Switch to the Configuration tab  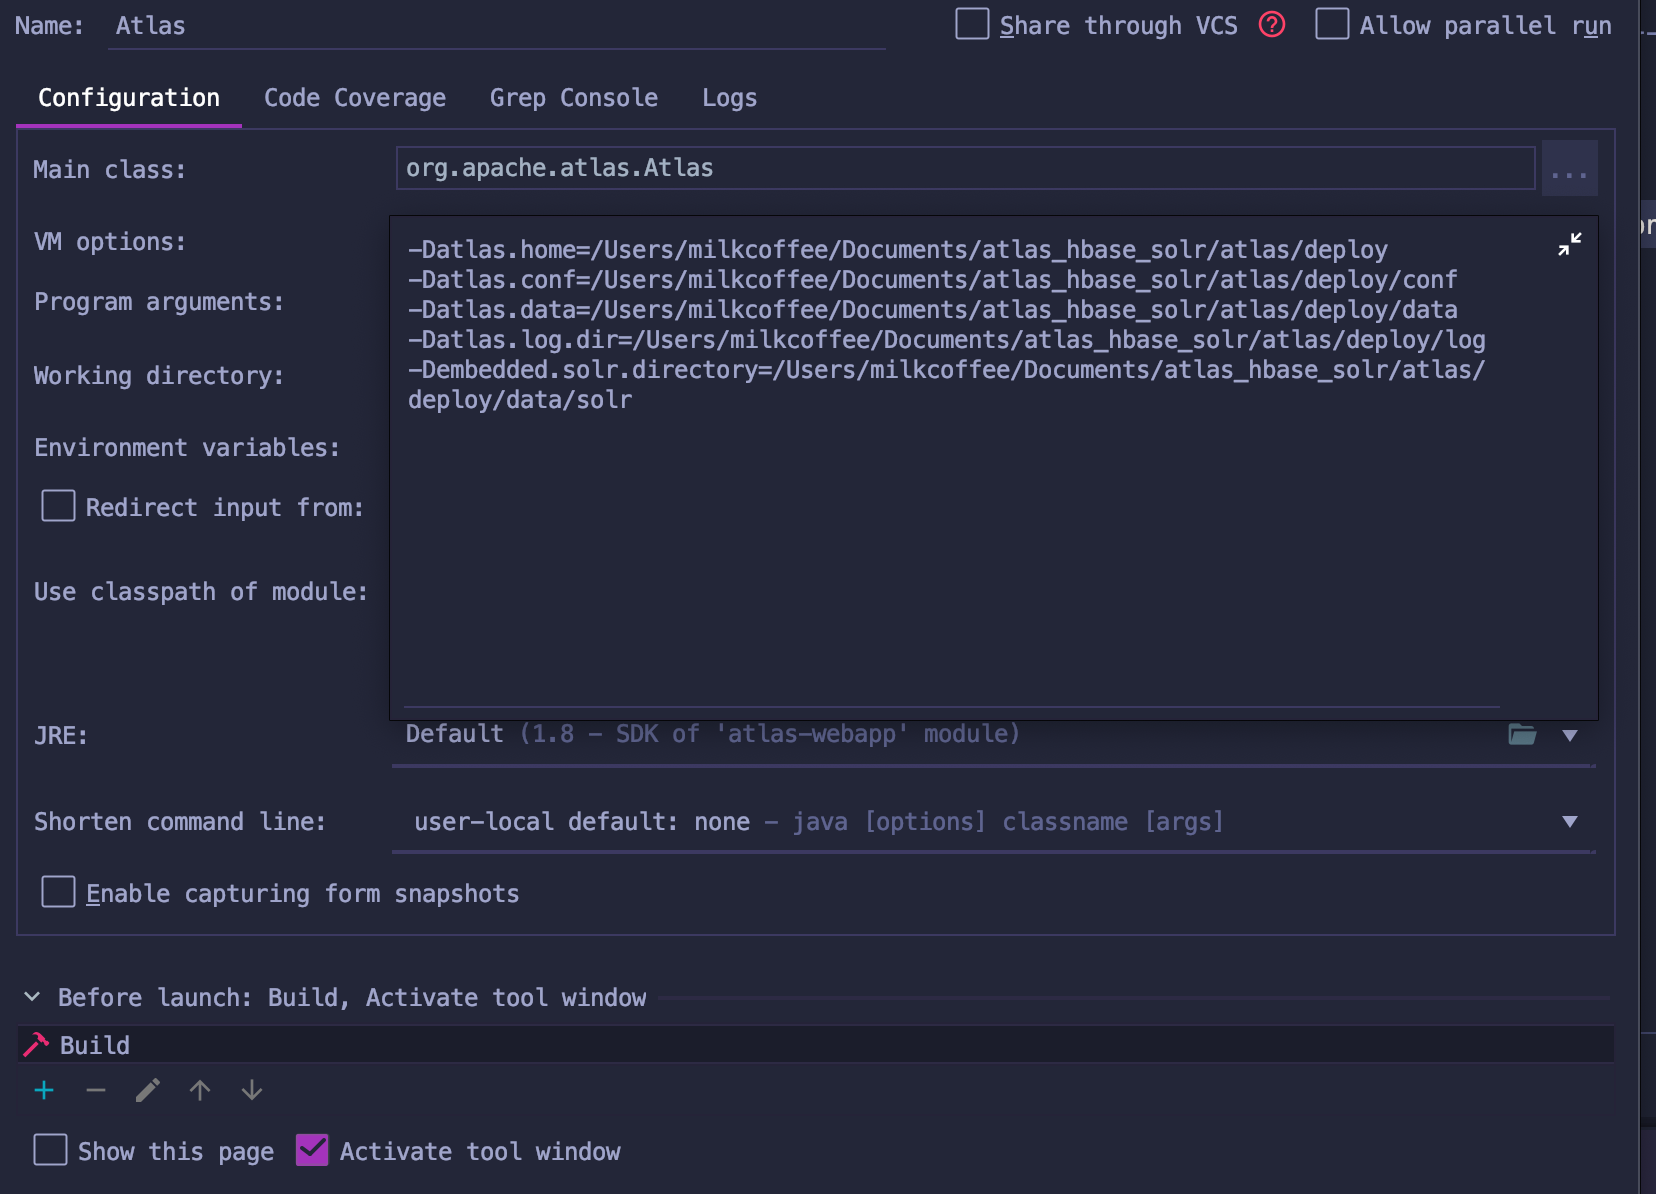coord(129,98)
